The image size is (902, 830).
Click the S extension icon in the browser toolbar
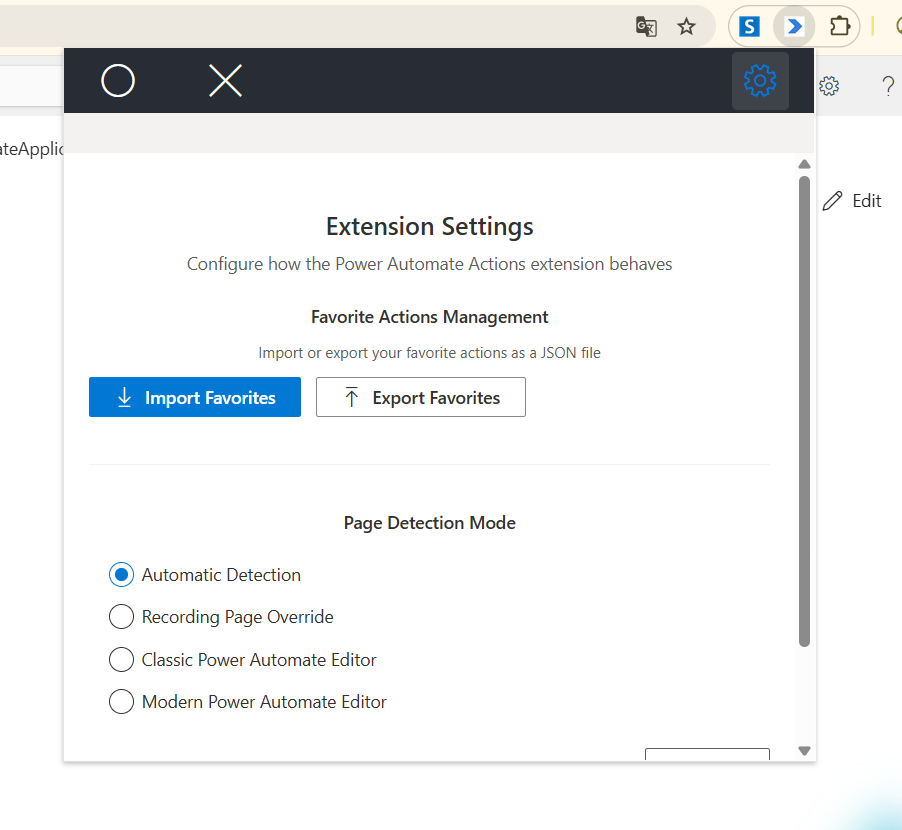(749, 26)
